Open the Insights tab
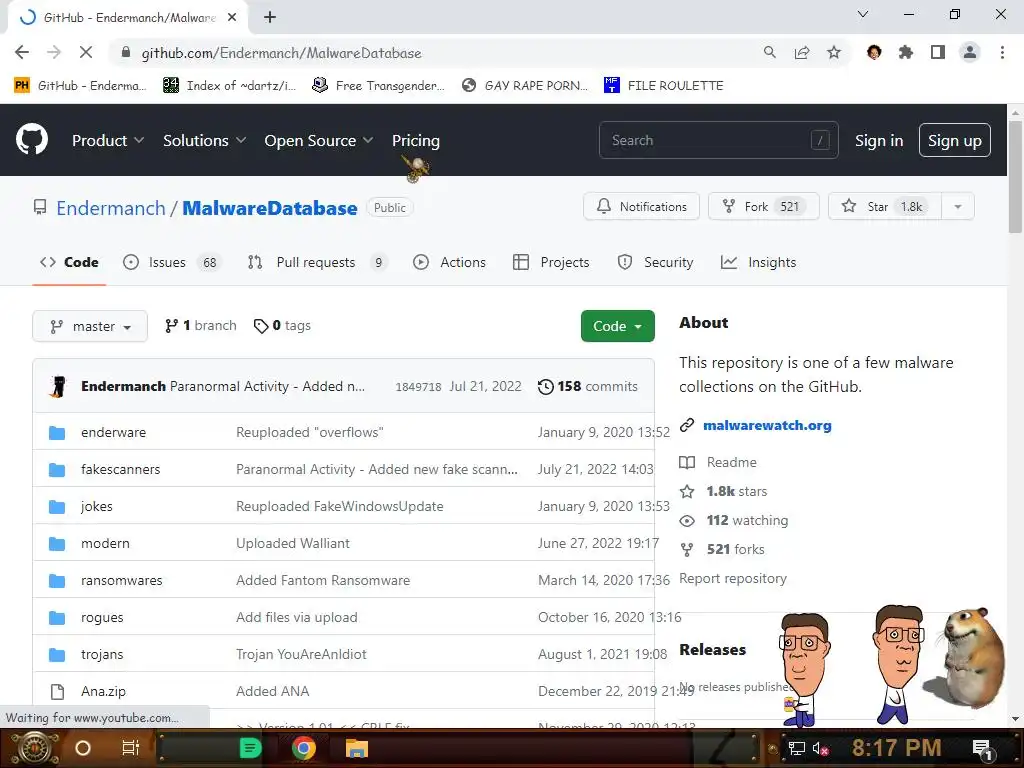This screenshot has height=768, width=1024. pyautogui.click(x=758, y=263)
